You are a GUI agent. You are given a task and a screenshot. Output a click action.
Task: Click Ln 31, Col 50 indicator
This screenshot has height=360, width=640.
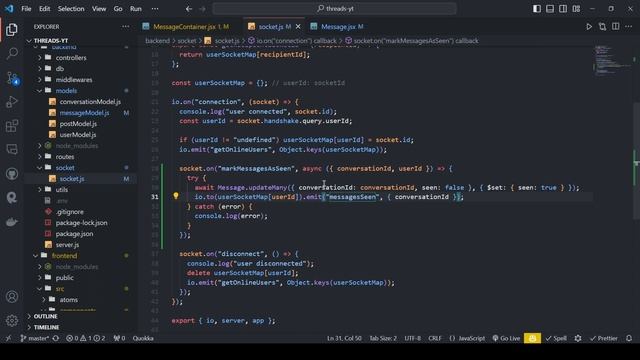(x=344, y=338)
